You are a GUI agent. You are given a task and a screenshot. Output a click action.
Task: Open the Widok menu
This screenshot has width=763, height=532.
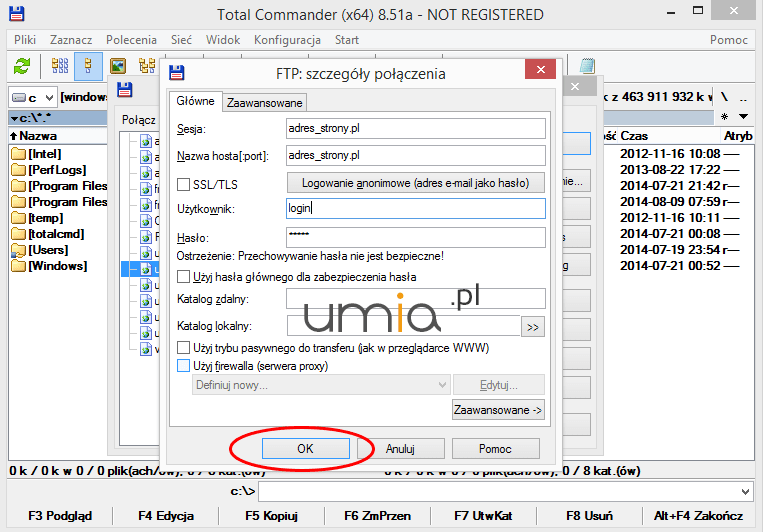pyautogui.click(x=223, y=40)
